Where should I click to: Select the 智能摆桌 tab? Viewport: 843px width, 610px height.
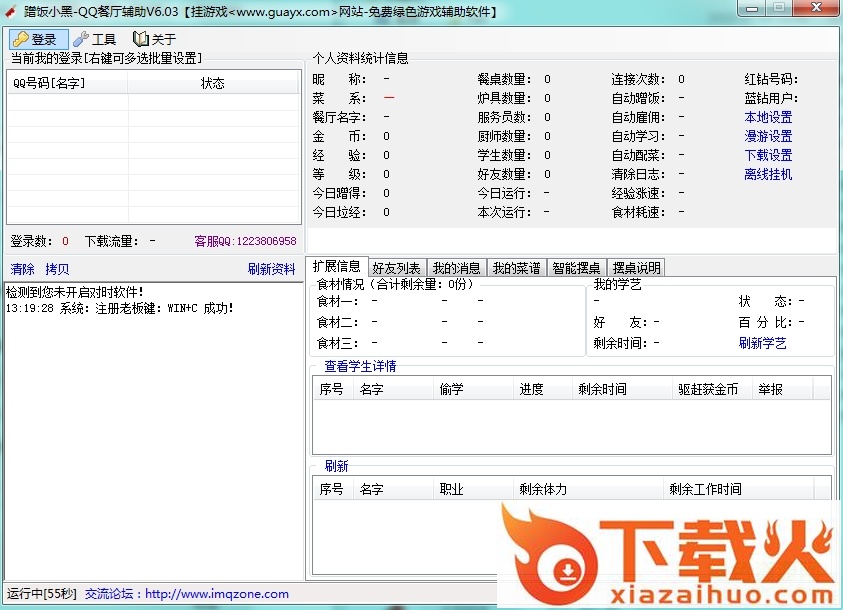point(576,268)
